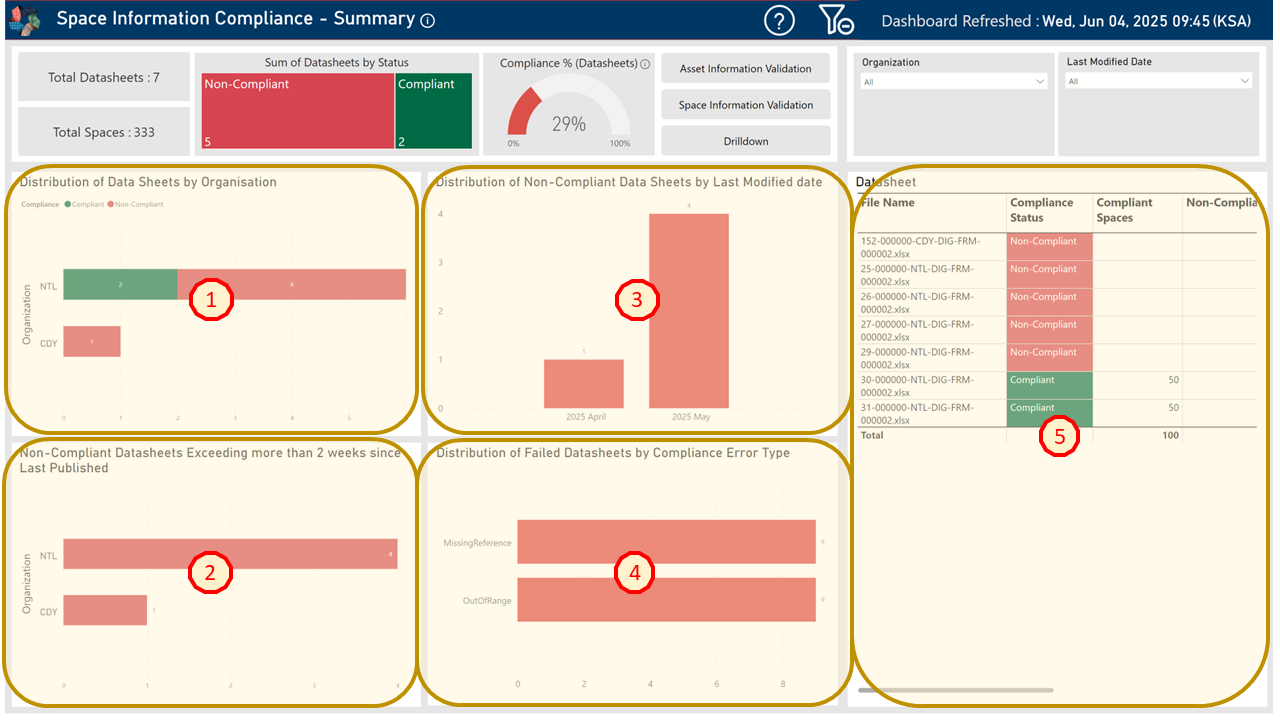Select the Total Spaces : 333 card
This screenshot has height=720, width=1280.
104,132
